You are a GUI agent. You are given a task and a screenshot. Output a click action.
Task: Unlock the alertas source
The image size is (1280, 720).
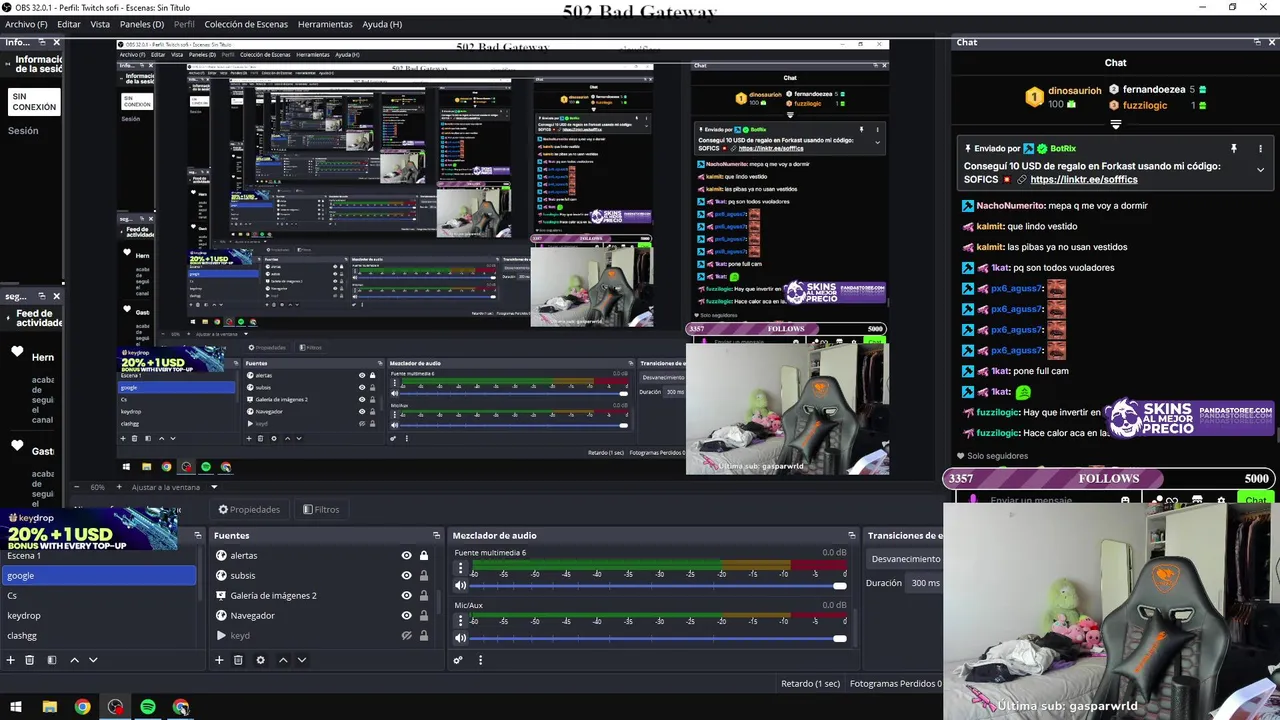[424, 555]
